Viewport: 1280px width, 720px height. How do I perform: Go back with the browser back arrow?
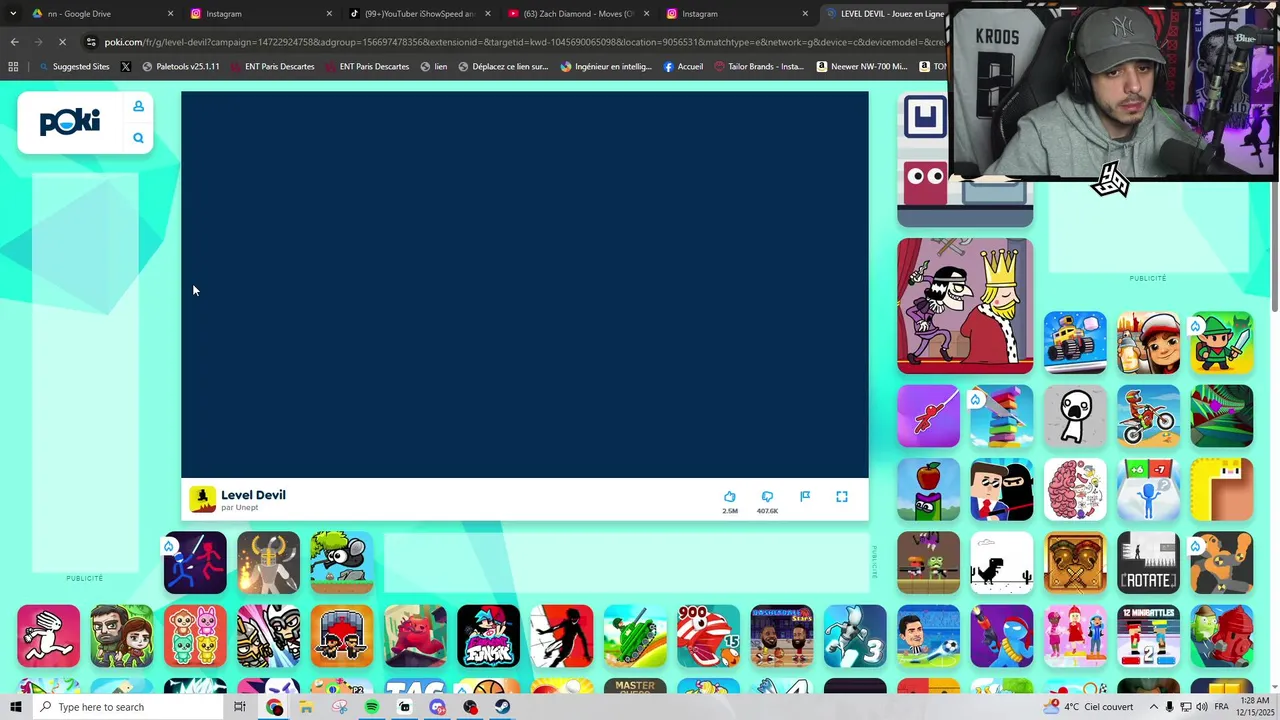tap(14, 42)
